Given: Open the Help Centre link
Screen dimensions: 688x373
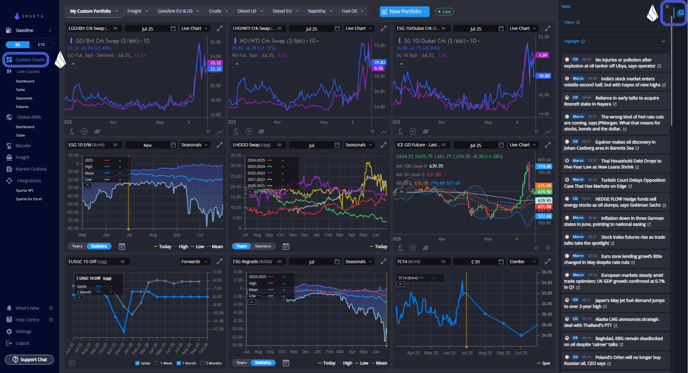Looking at the screenshot, I should [27, 320].
